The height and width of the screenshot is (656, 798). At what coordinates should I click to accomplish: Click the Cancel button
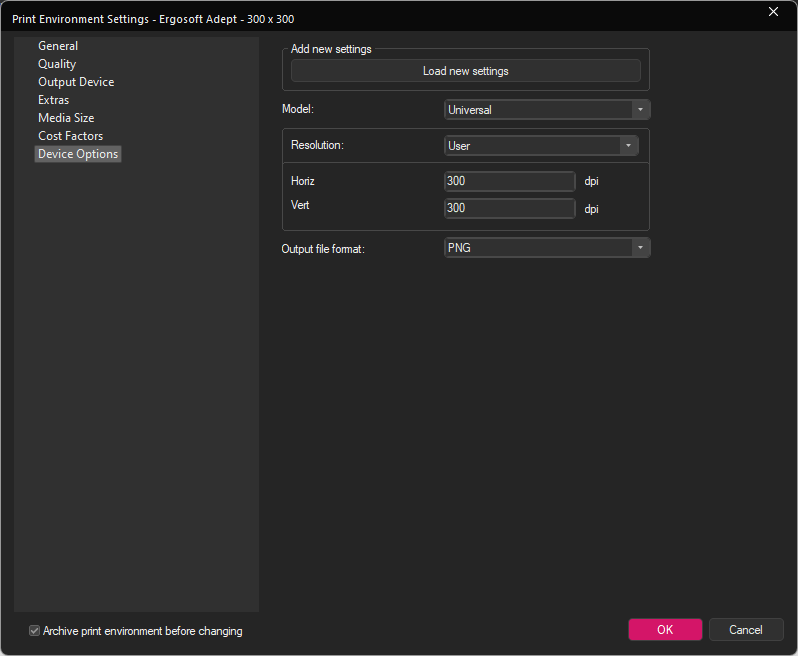746,630
